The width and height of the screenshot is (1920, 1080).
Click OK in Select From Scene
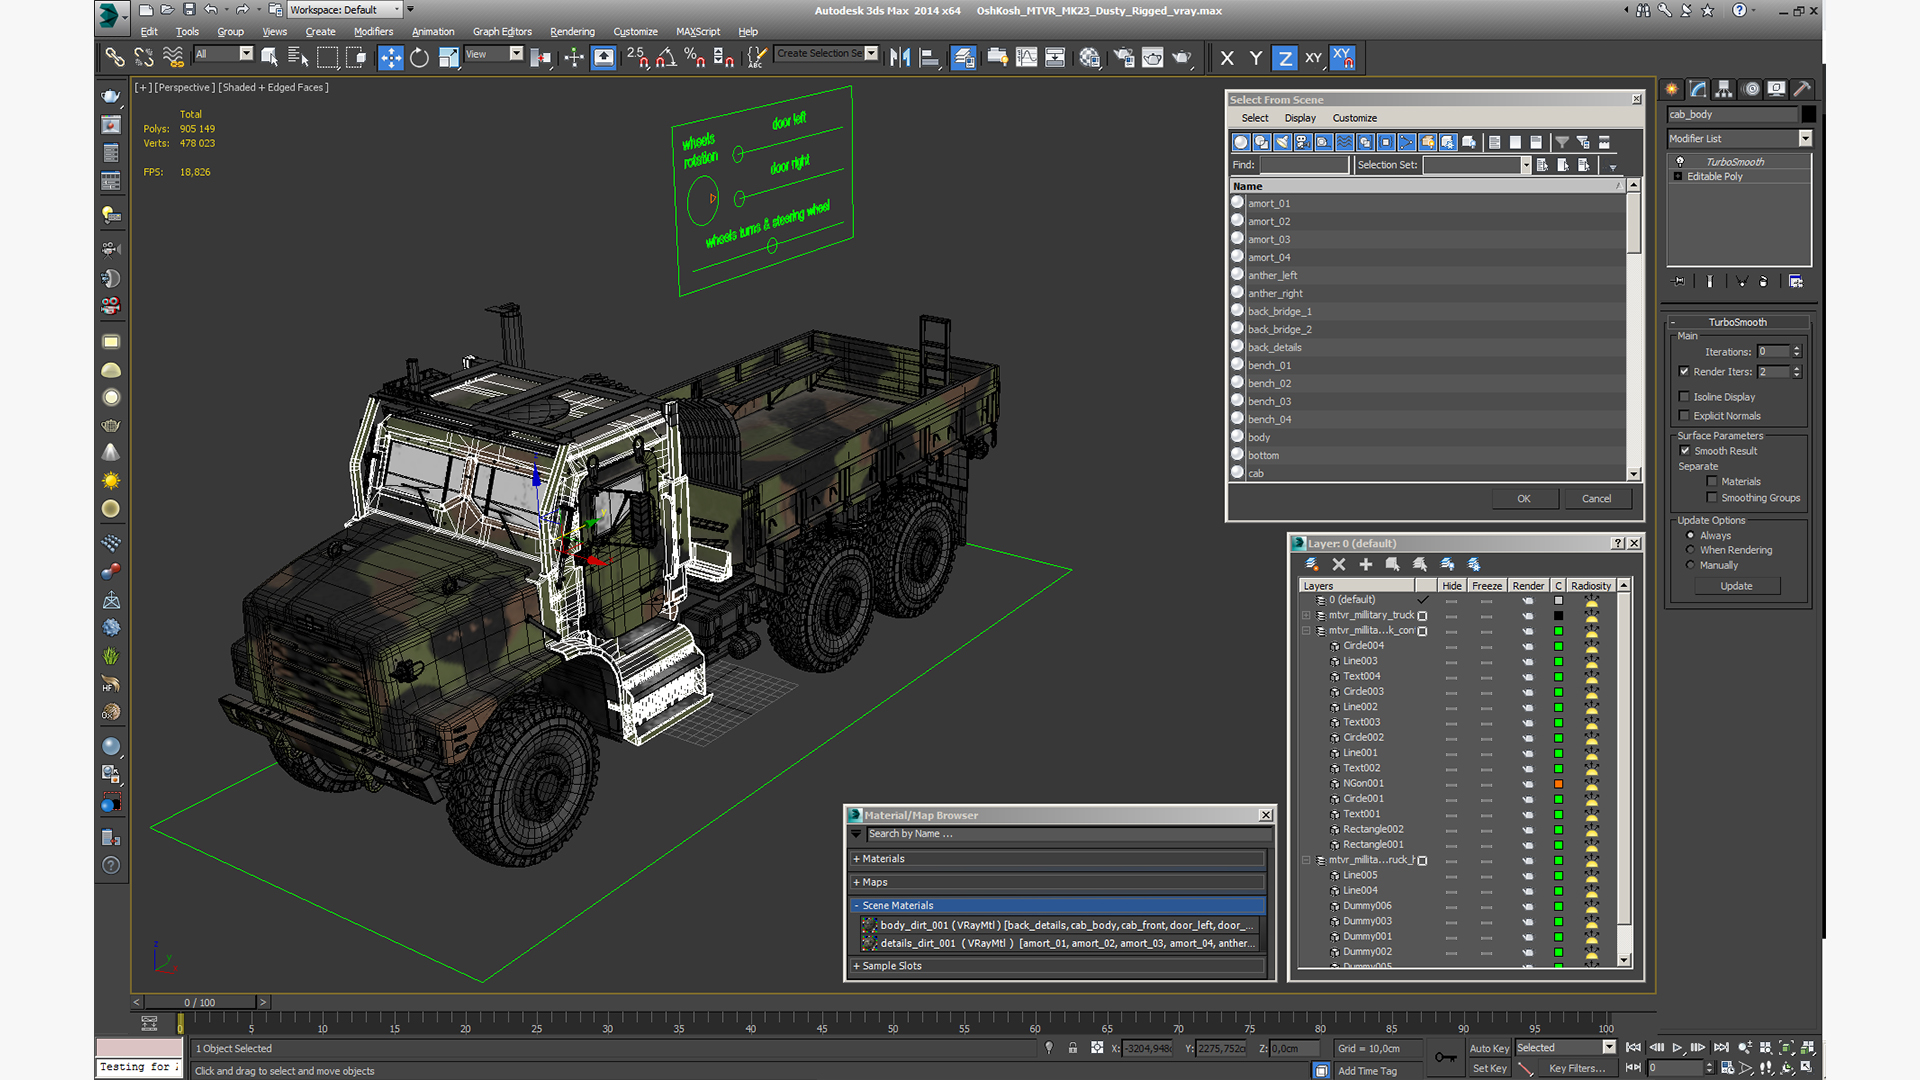pyautogui.click(x=1524, y=499)
